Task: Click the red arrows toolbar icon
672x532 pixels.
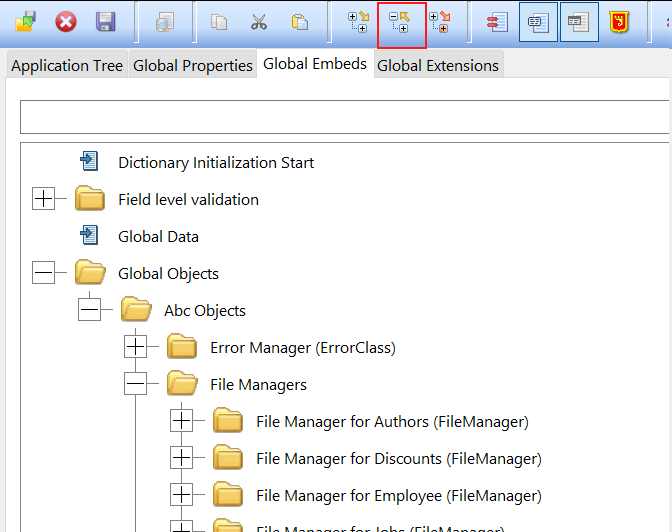Action: pyautogui.click(x=497, y=22)
